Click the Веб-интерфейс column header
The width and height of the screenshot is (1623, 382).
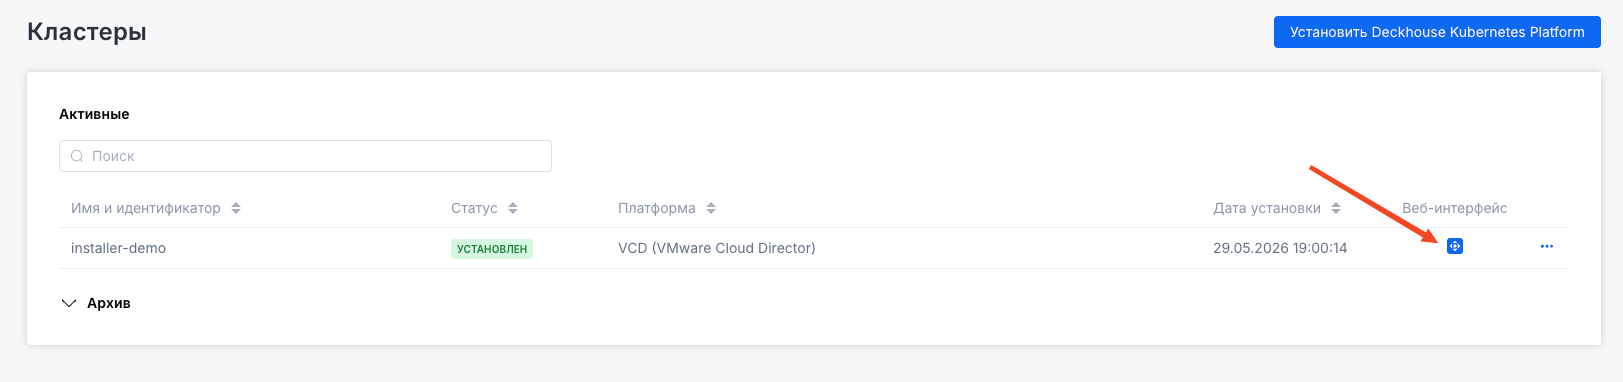click(x=1454, y=208)
